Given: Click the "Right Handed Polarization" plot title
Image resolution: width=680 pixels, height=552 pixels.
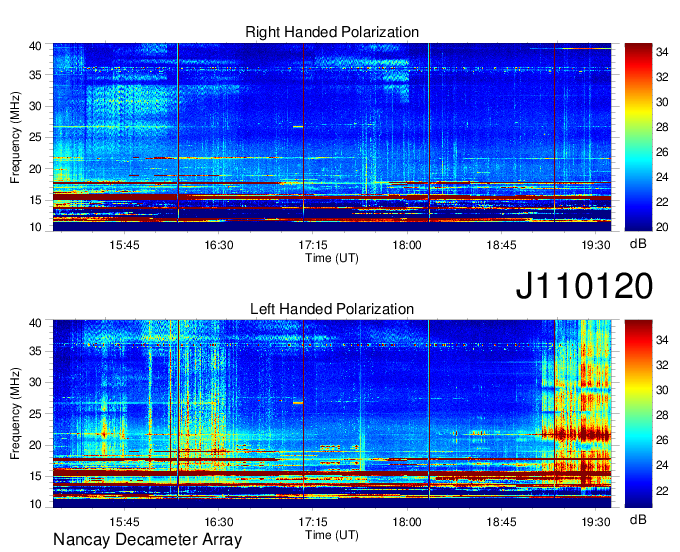Looking at the screenshot, I should 332,32.
